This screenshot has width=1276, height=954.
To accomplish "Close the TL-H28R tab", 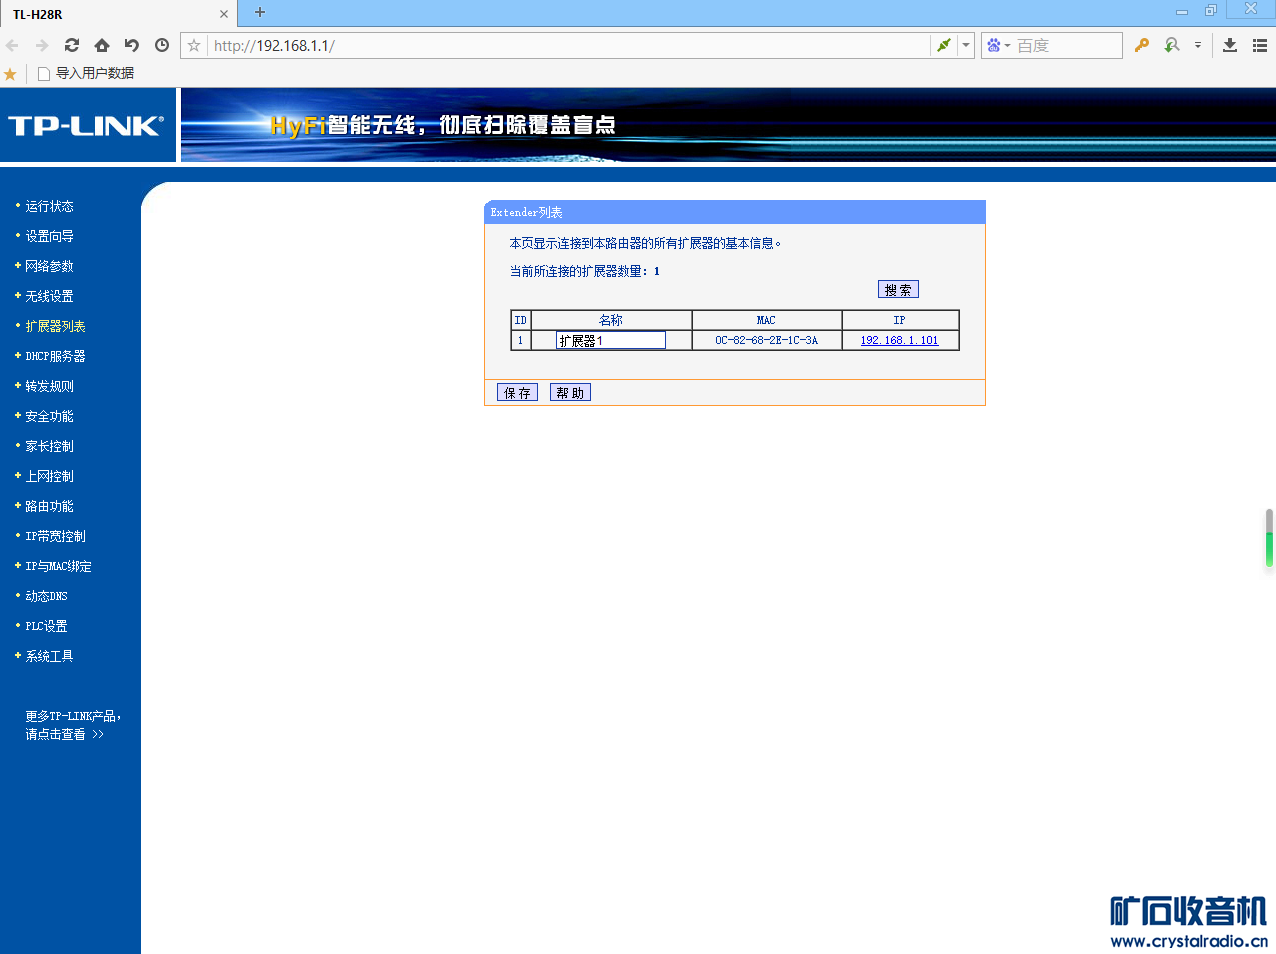I will pyautogui.click(x=224, y=14).
